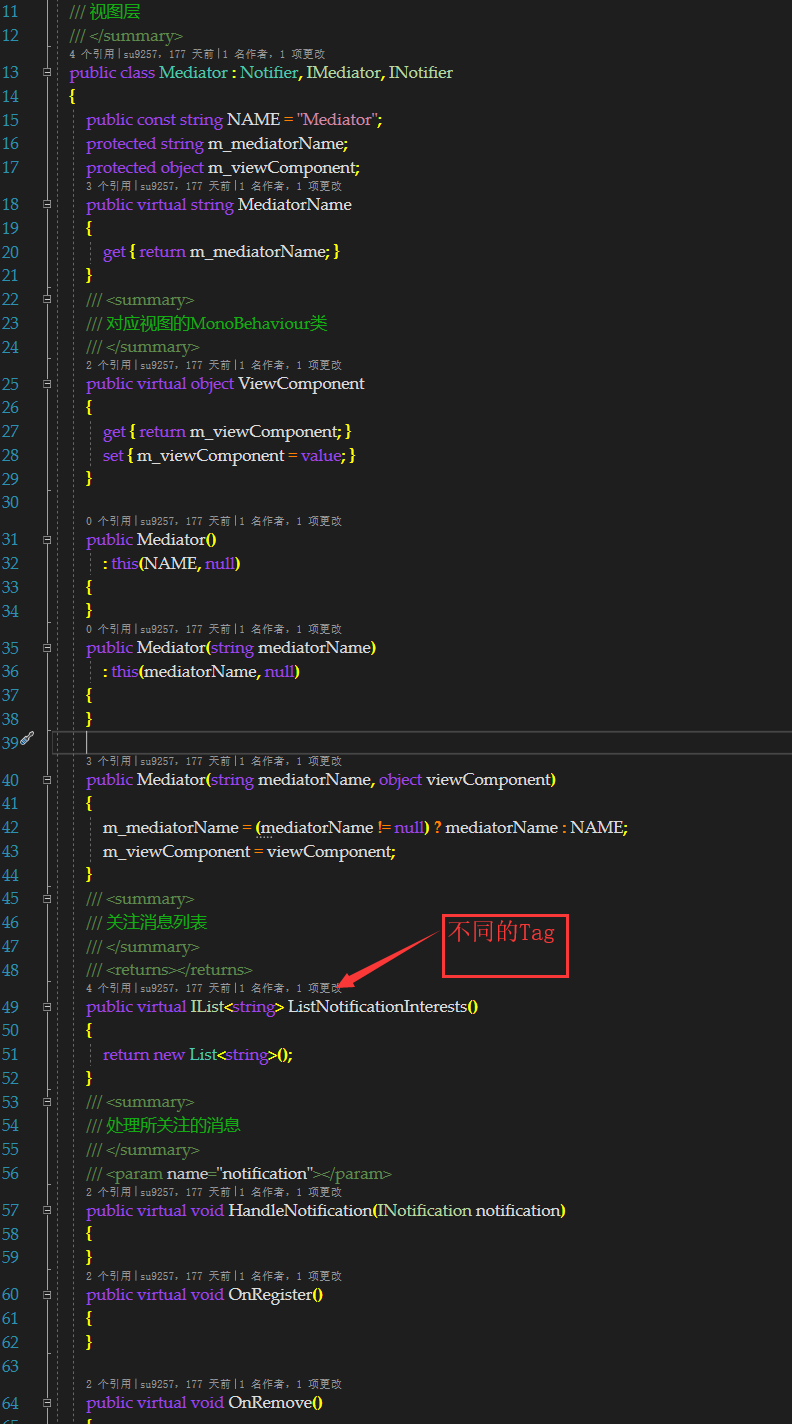Screen dimensions: 792x1424
Task: Open 2 个引用 link above OnRegister
Action: (109, 1276)
